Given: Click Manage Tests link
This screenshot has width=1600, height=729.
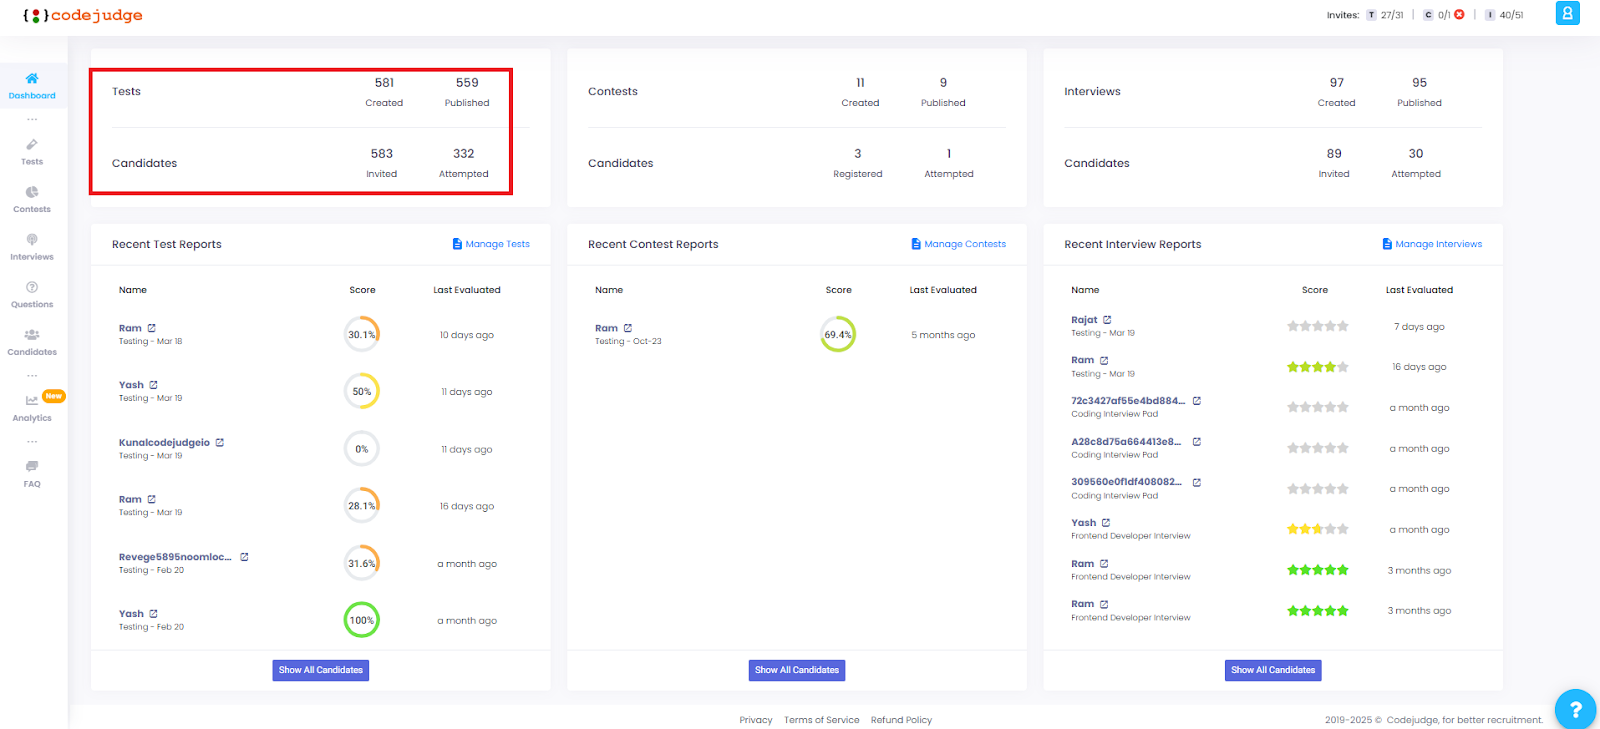Looking at the screenshot, I should point(491,244).
